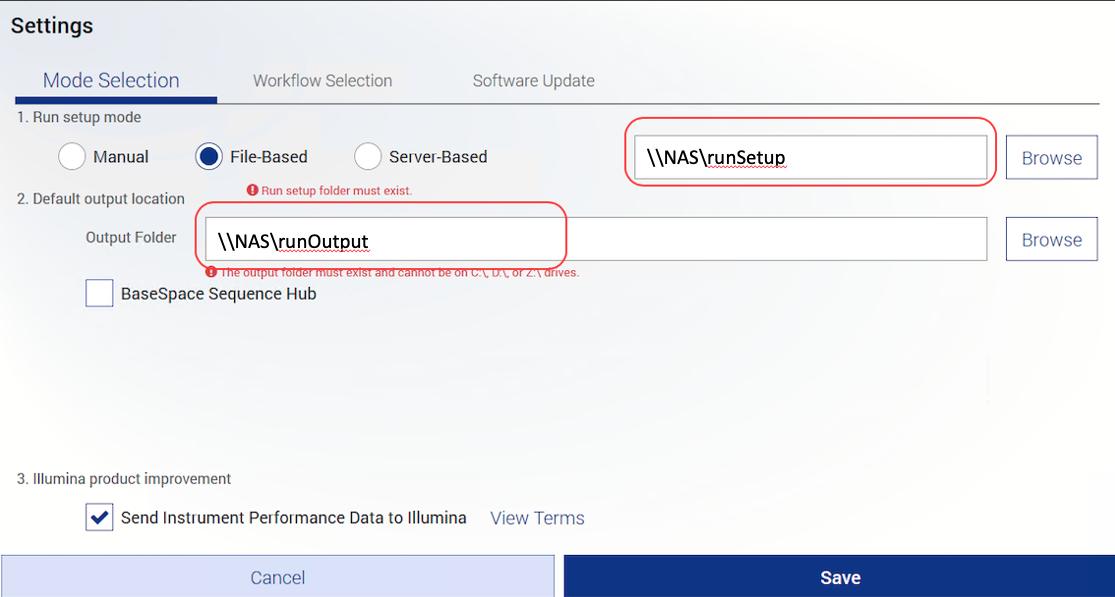Switch to Server-Based run setup mode

pyautogui.click(x=368, y=157)
